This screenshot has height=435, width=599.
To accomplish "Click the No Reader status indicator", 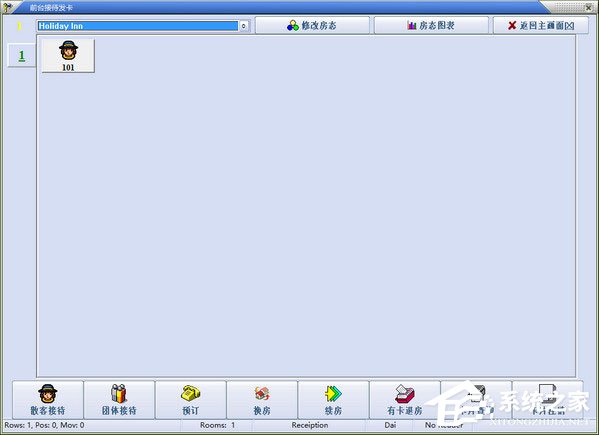I will [x=444, y=425].
